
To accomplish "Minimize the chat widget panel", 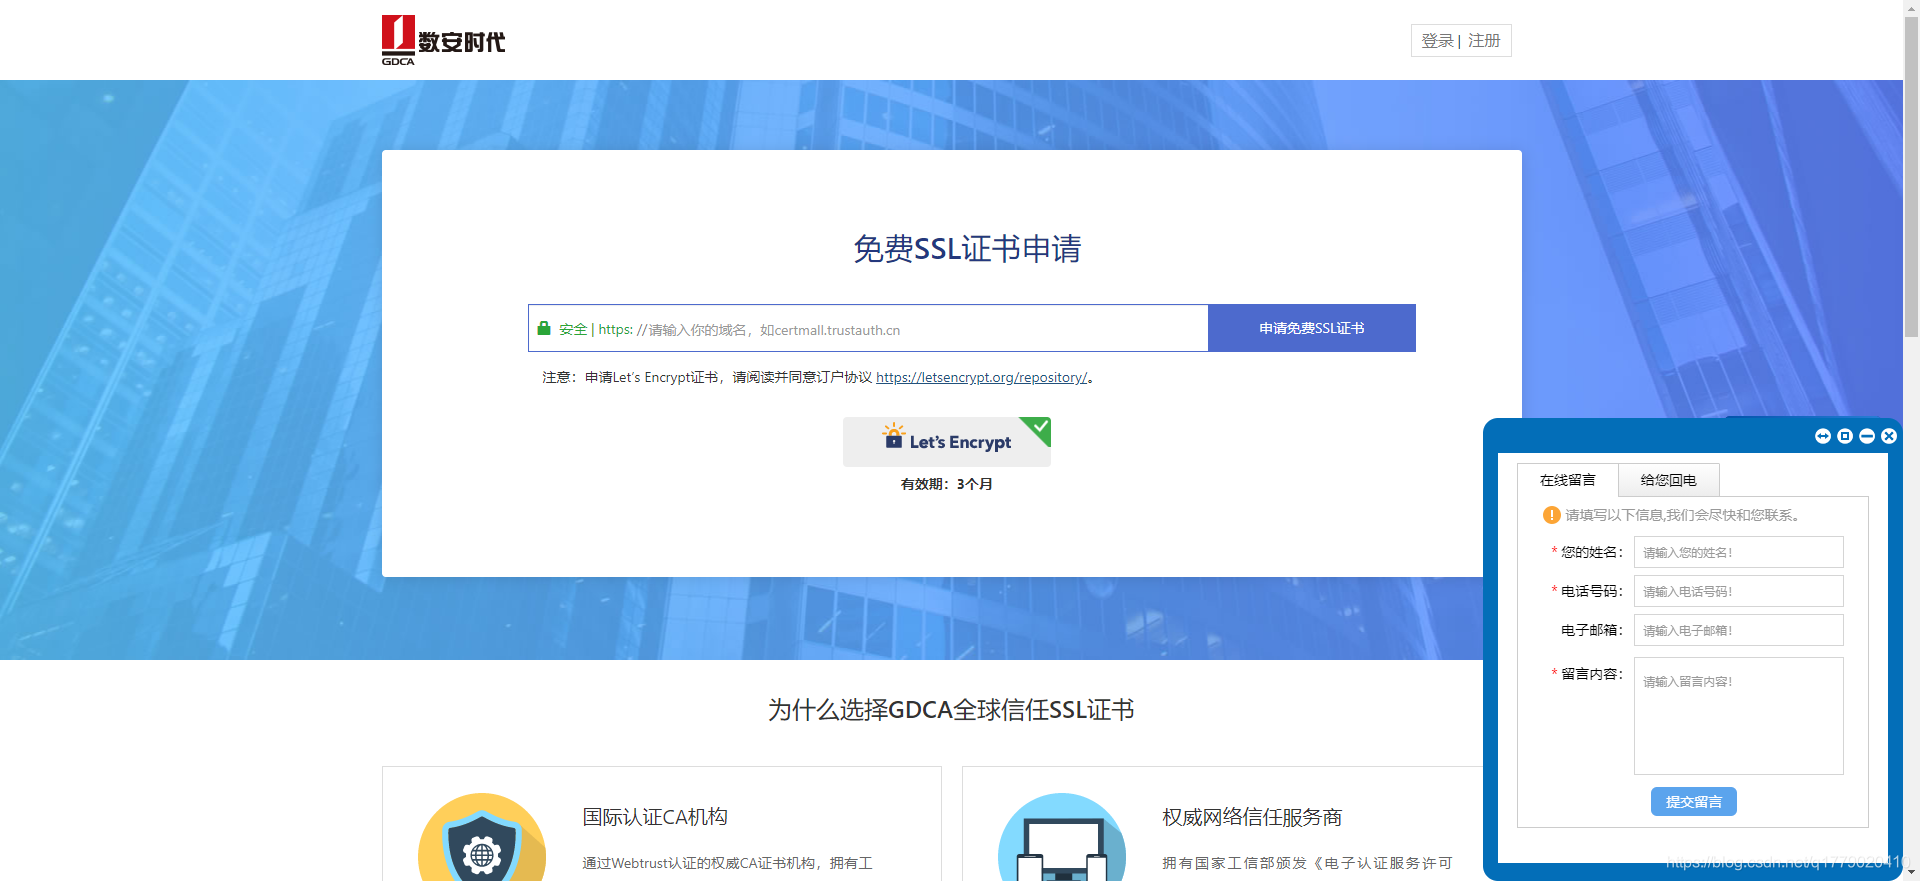I will coord(1867,436).
